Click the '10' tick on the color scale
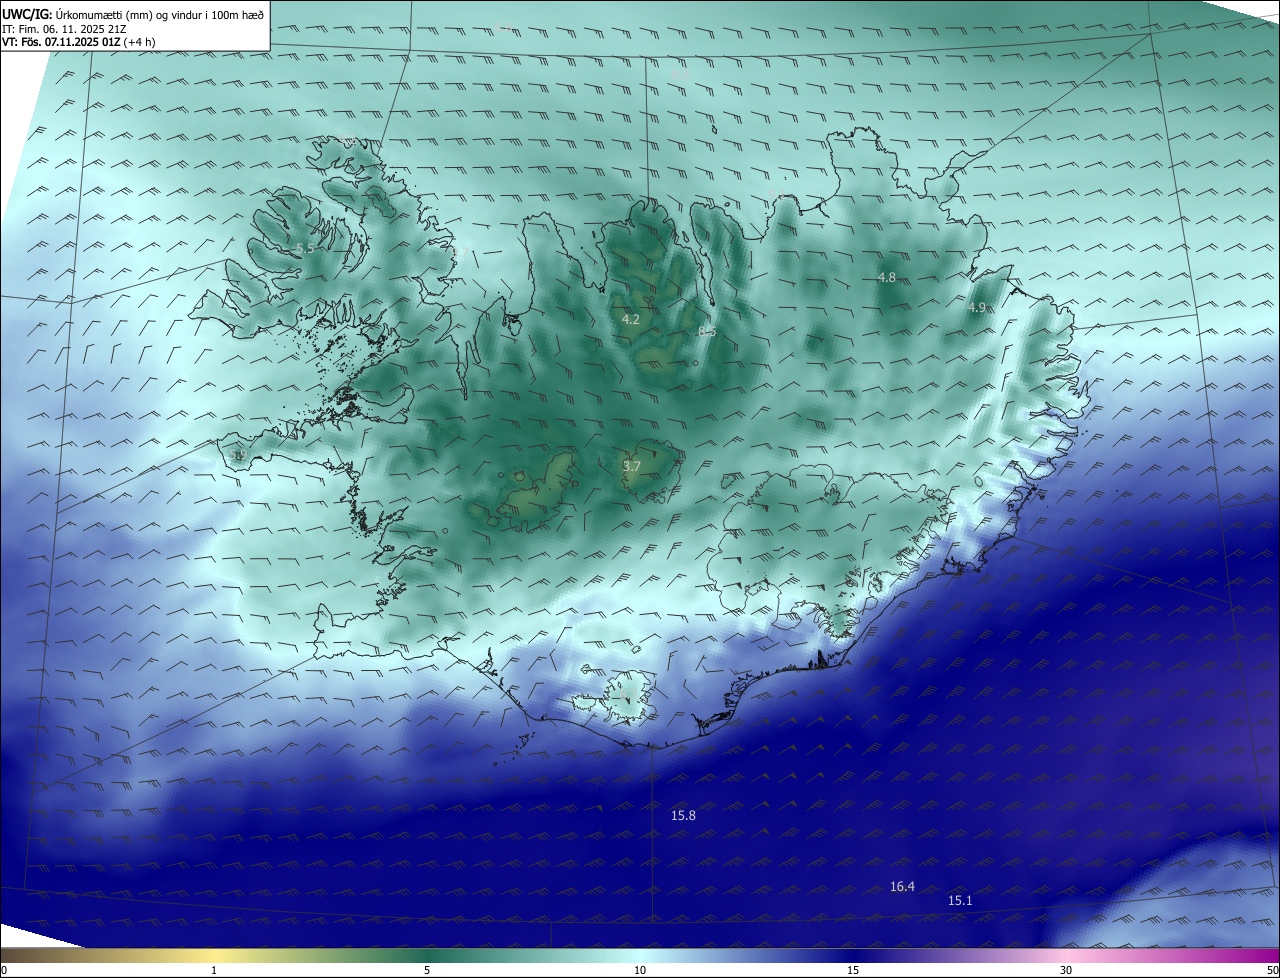This screenshot has height=978, width=1280. point(640,970)
